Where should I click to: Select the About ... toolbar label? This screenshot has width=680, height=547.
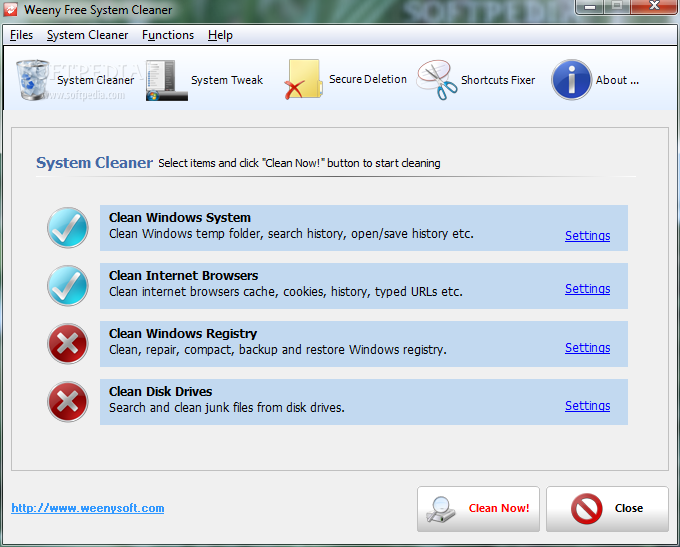(617, 80)
